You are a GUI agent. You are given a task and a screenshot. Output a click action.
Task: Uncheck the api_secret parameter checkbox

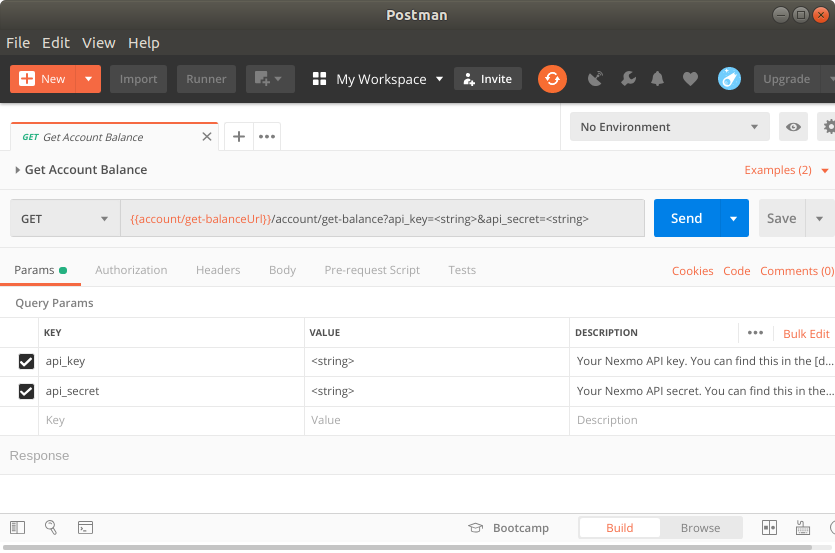point(26,391)
